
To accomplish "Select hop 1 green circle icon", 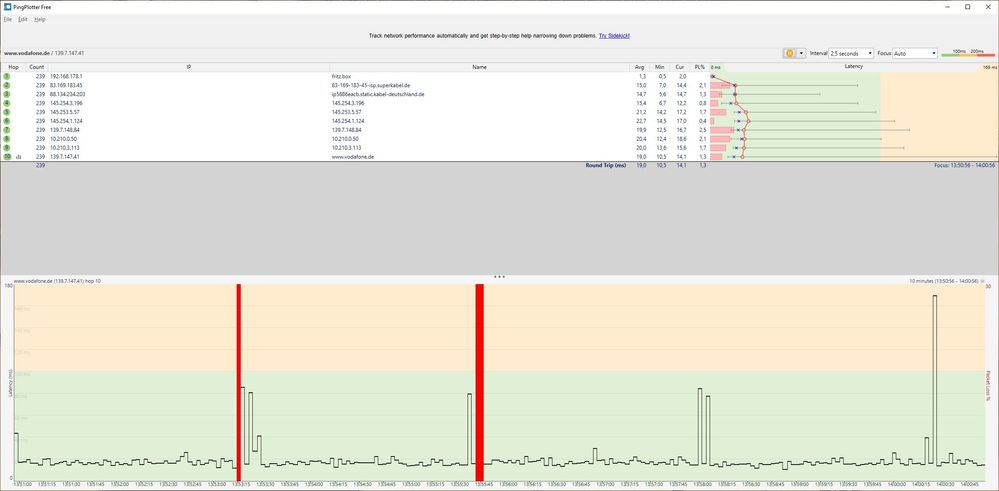I will (x=7, y=76).
